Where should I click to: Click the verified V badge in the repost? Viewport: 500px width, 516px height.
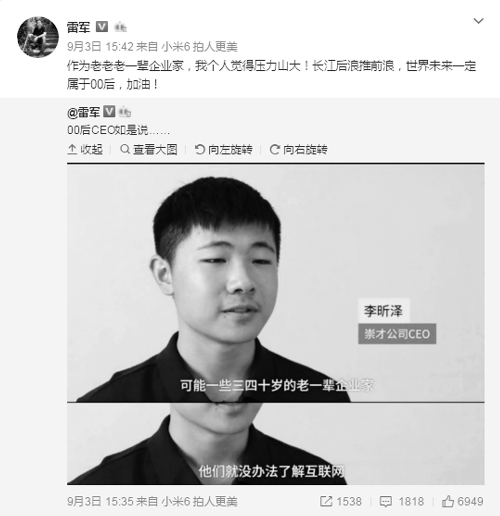point(109,111)
